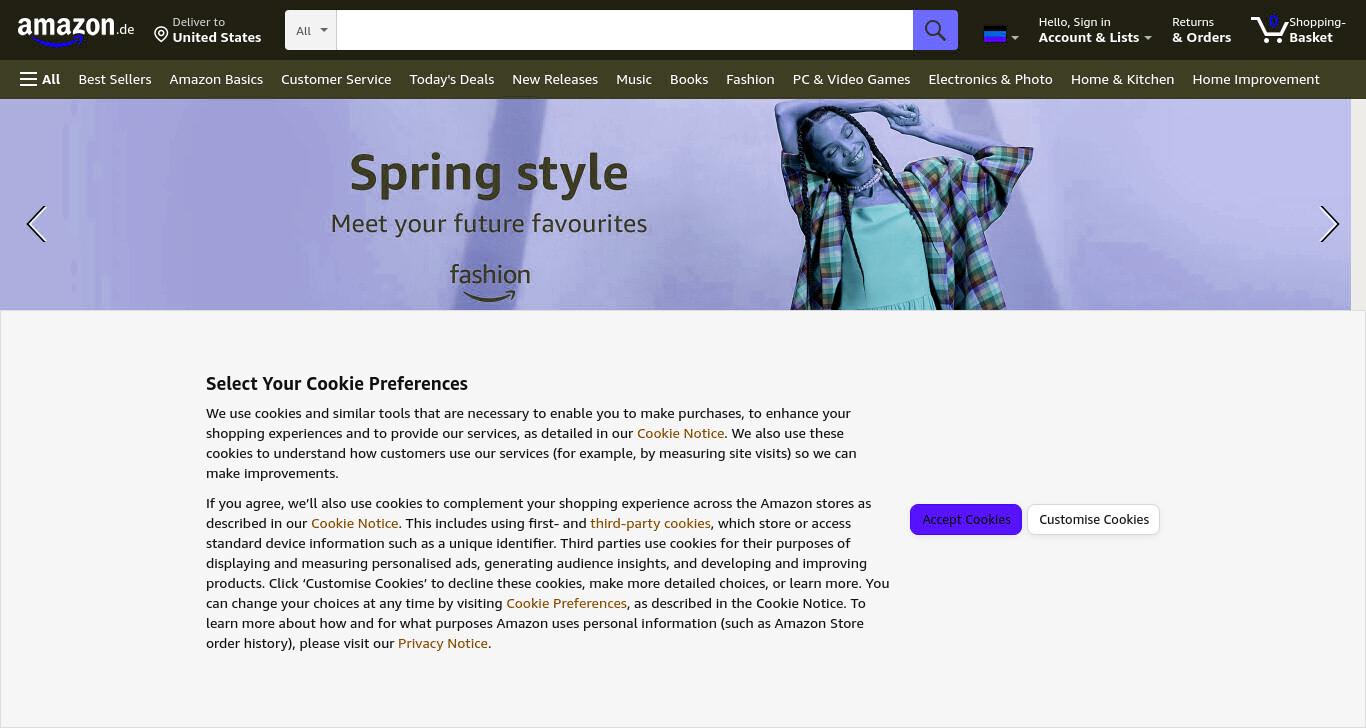The height and width of the screenshot is (728, 1366).
Task: Open the language flag dropdown
Action: tap(1001, 36)
